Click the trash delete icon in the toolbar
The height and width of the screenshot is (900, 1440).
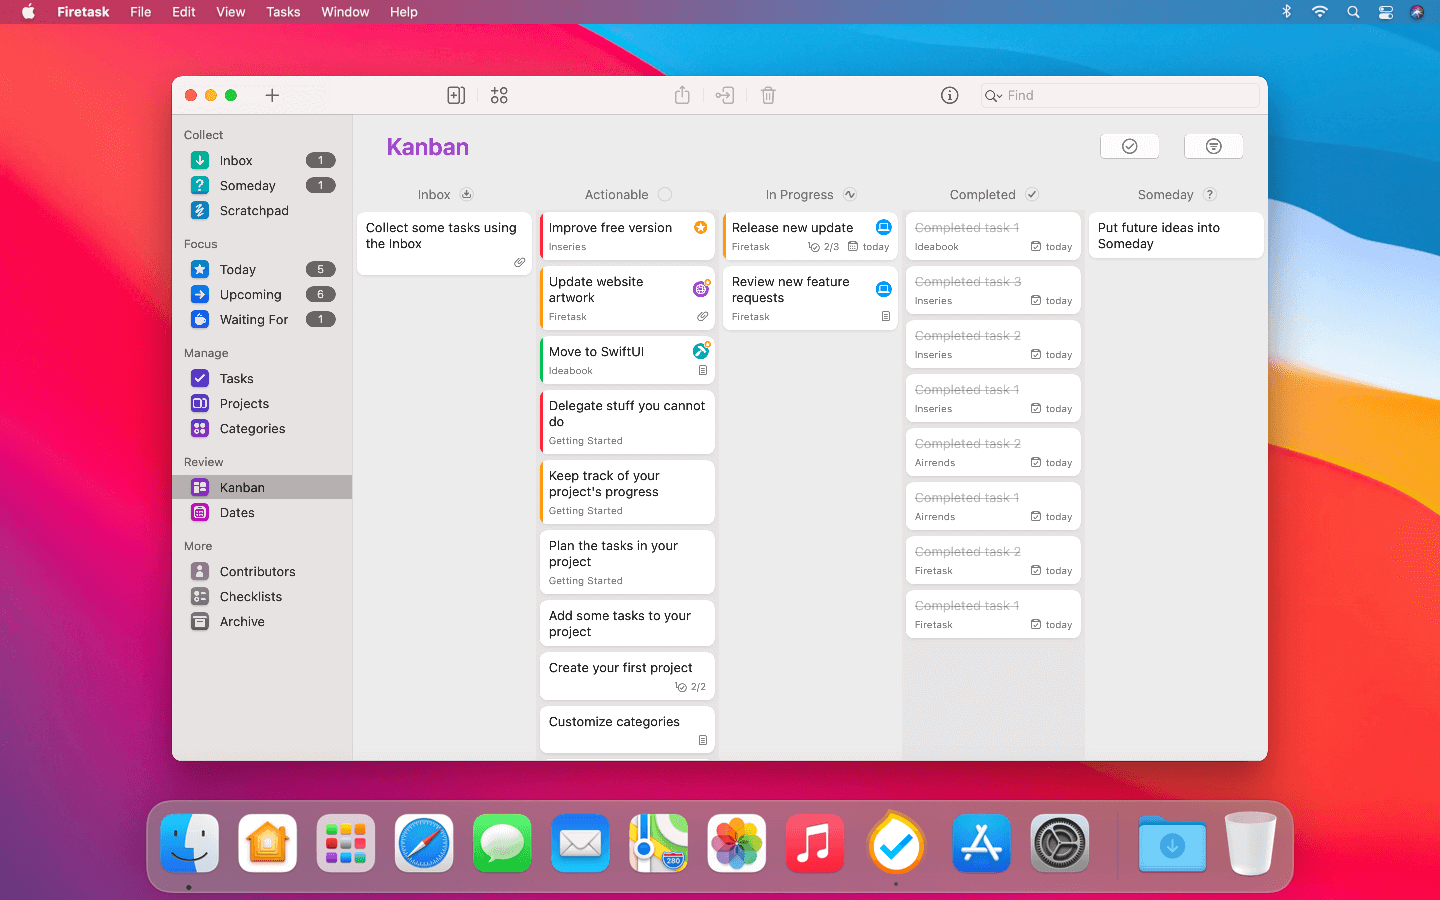(767, 95)
